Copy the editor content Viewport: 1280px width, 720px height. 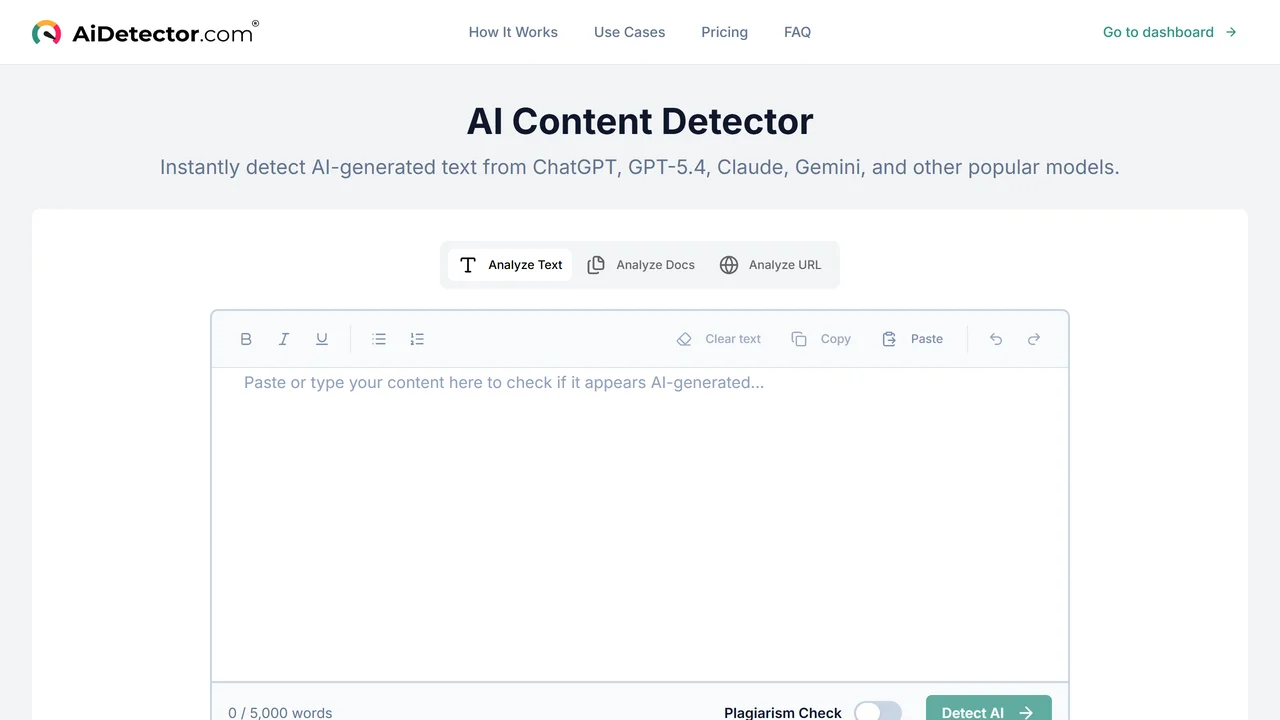(x=821, y=339)
